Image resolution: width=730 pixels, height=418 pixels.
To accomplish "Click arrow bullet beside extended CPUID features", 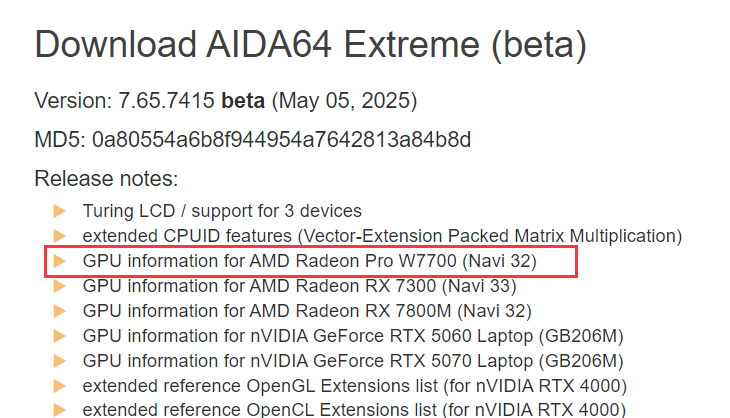I will click(59, 236).
